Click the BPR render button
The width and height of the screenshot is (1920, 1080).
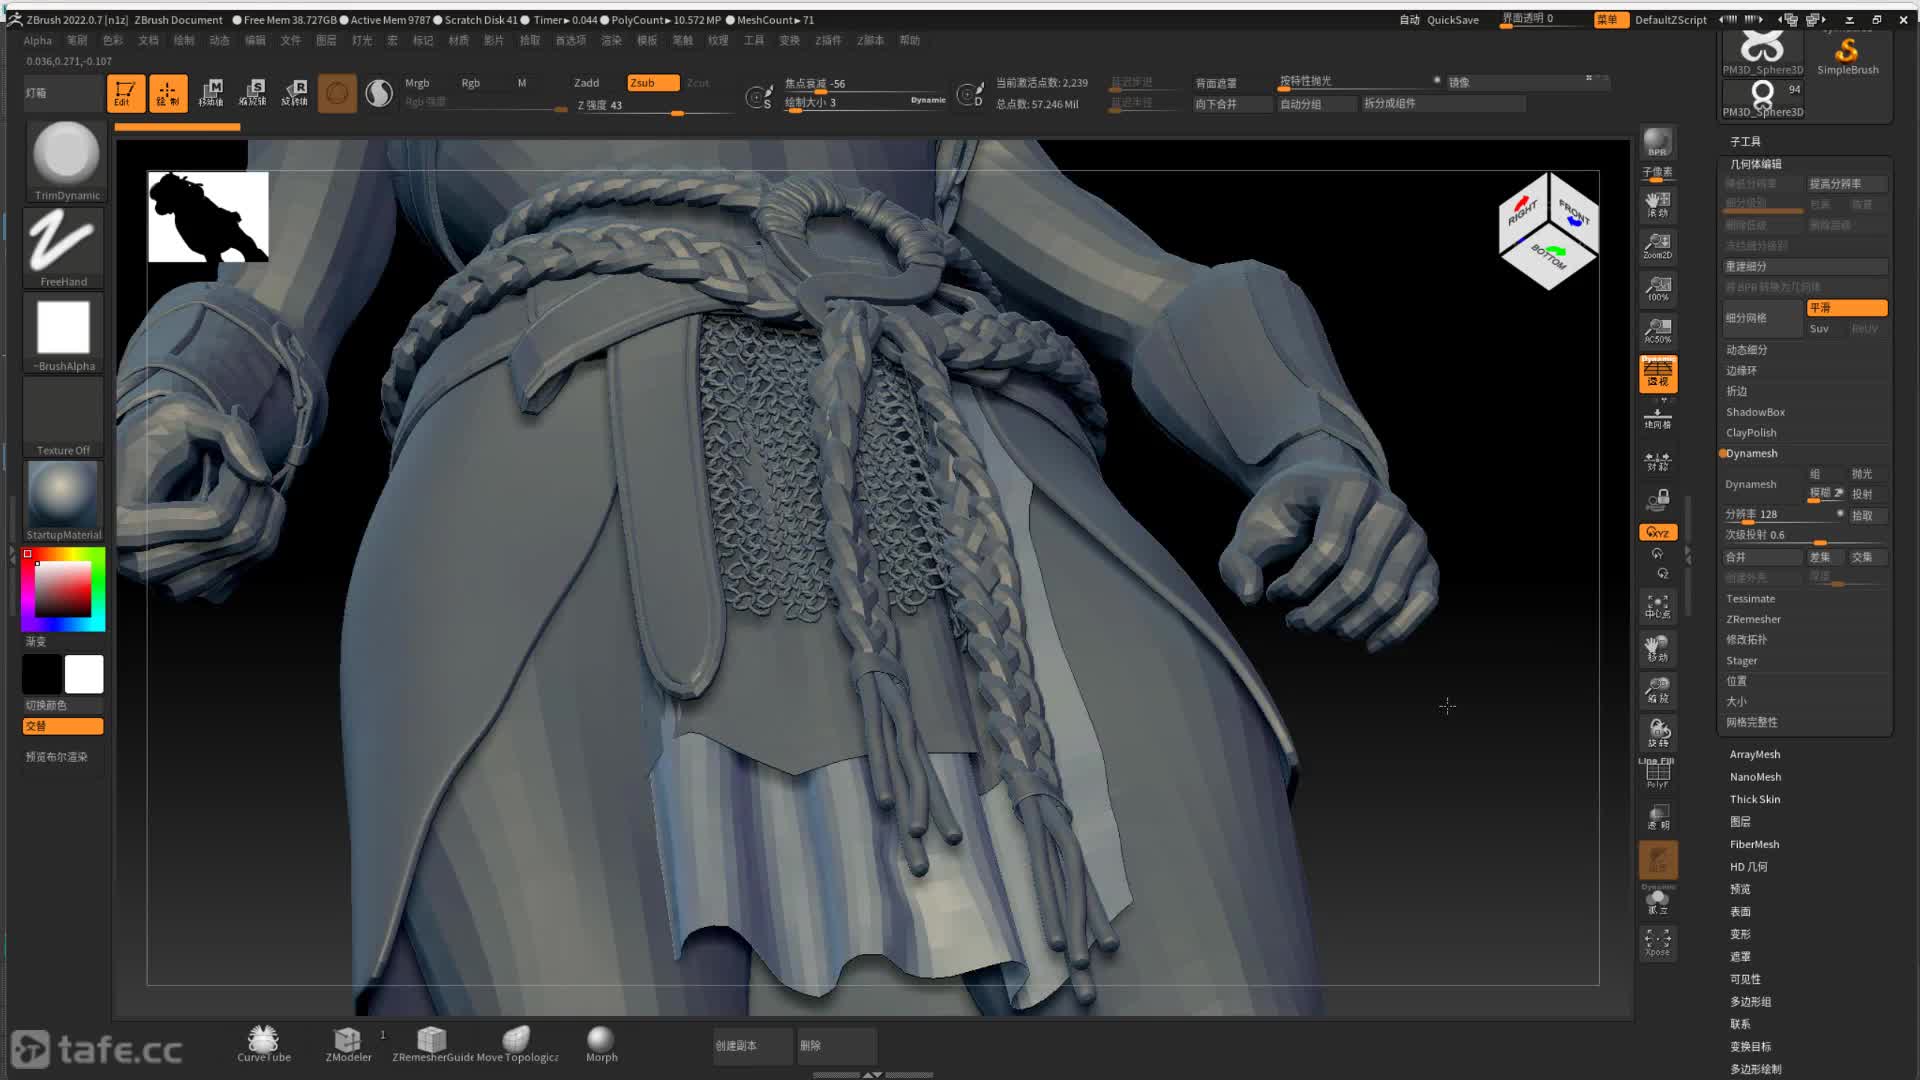1658,142
